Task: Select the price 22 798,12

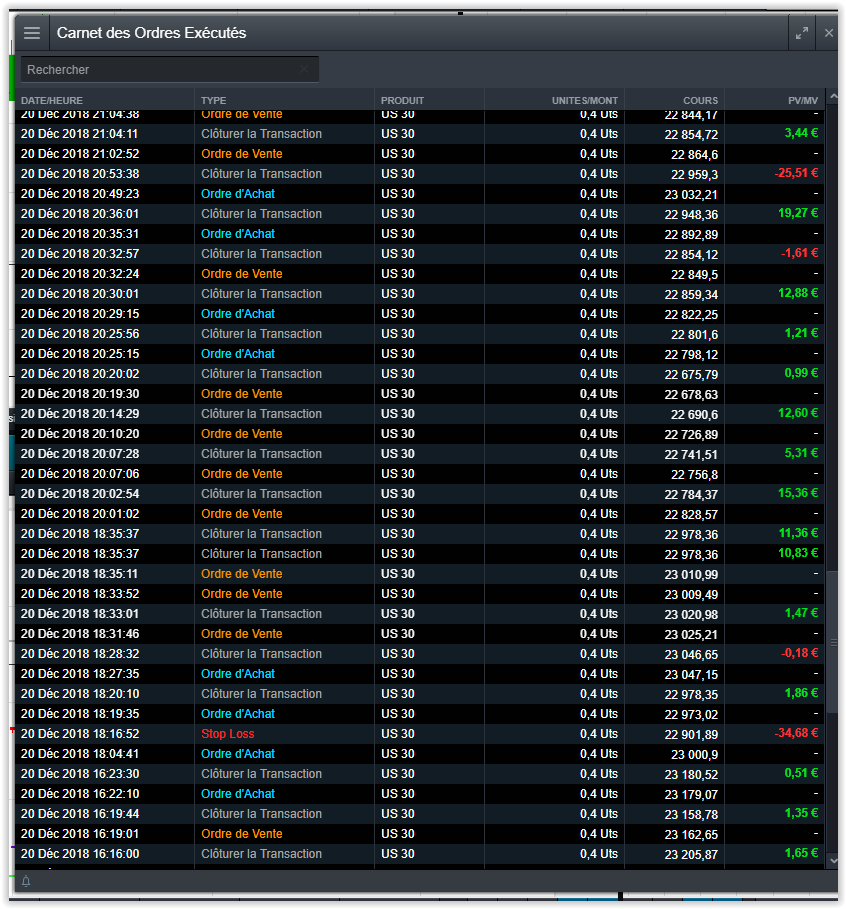Action: point(691,355)
